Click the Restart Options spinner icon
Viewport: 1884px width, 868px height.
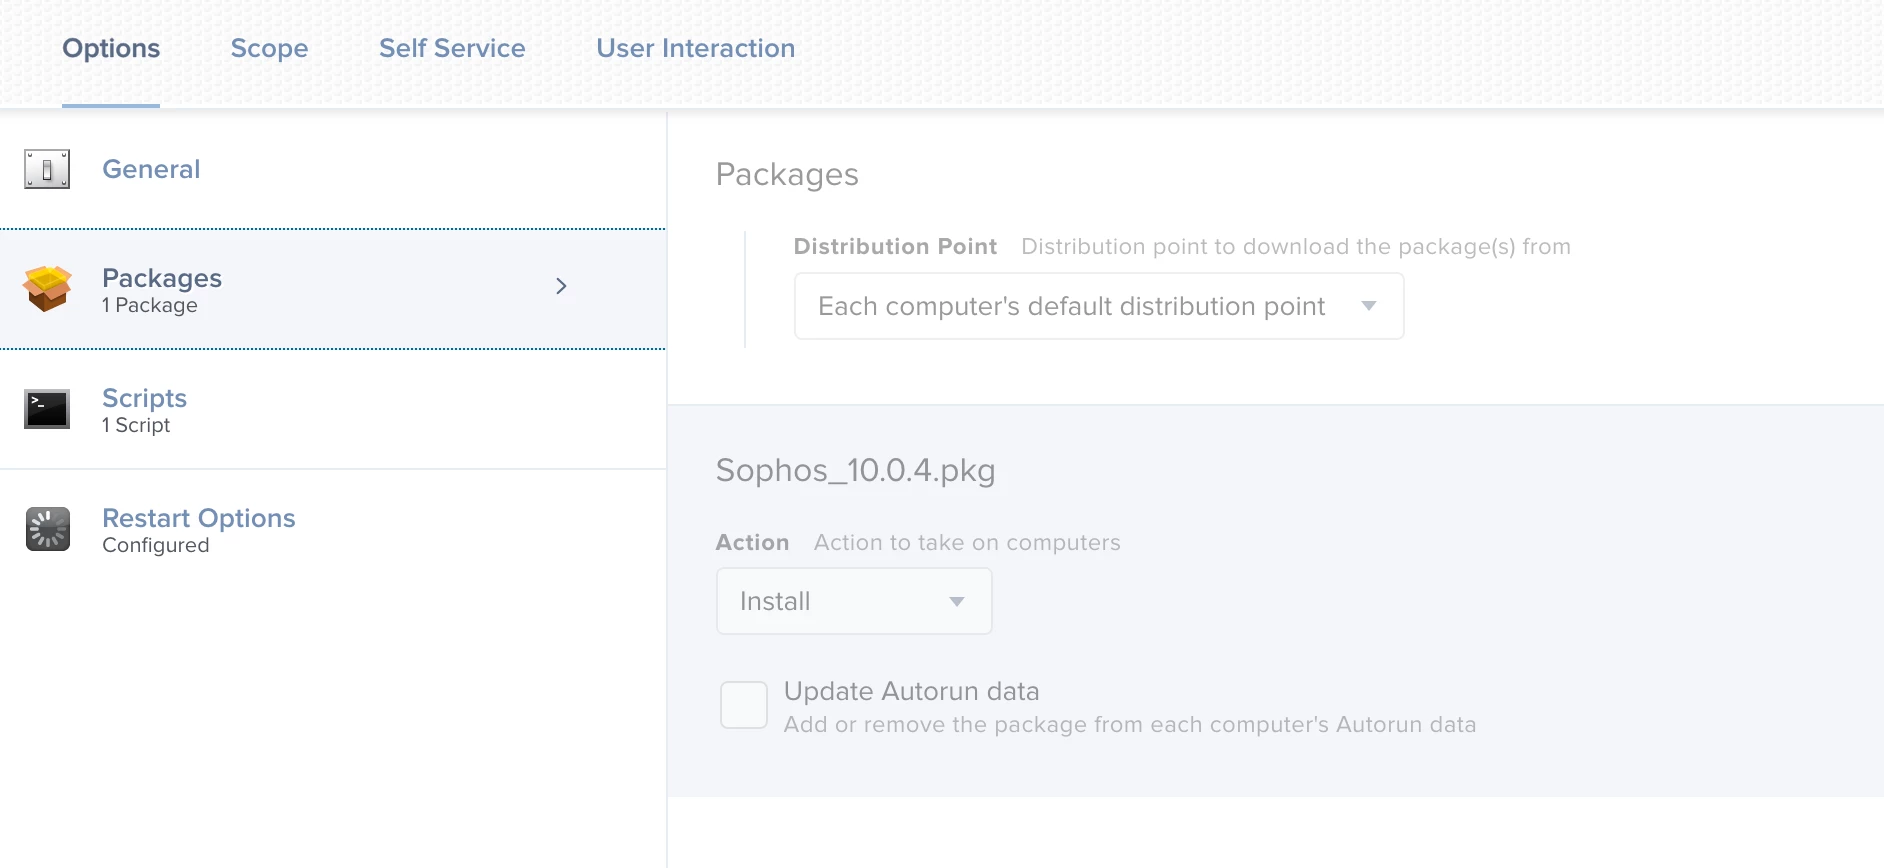click(47, 529)
